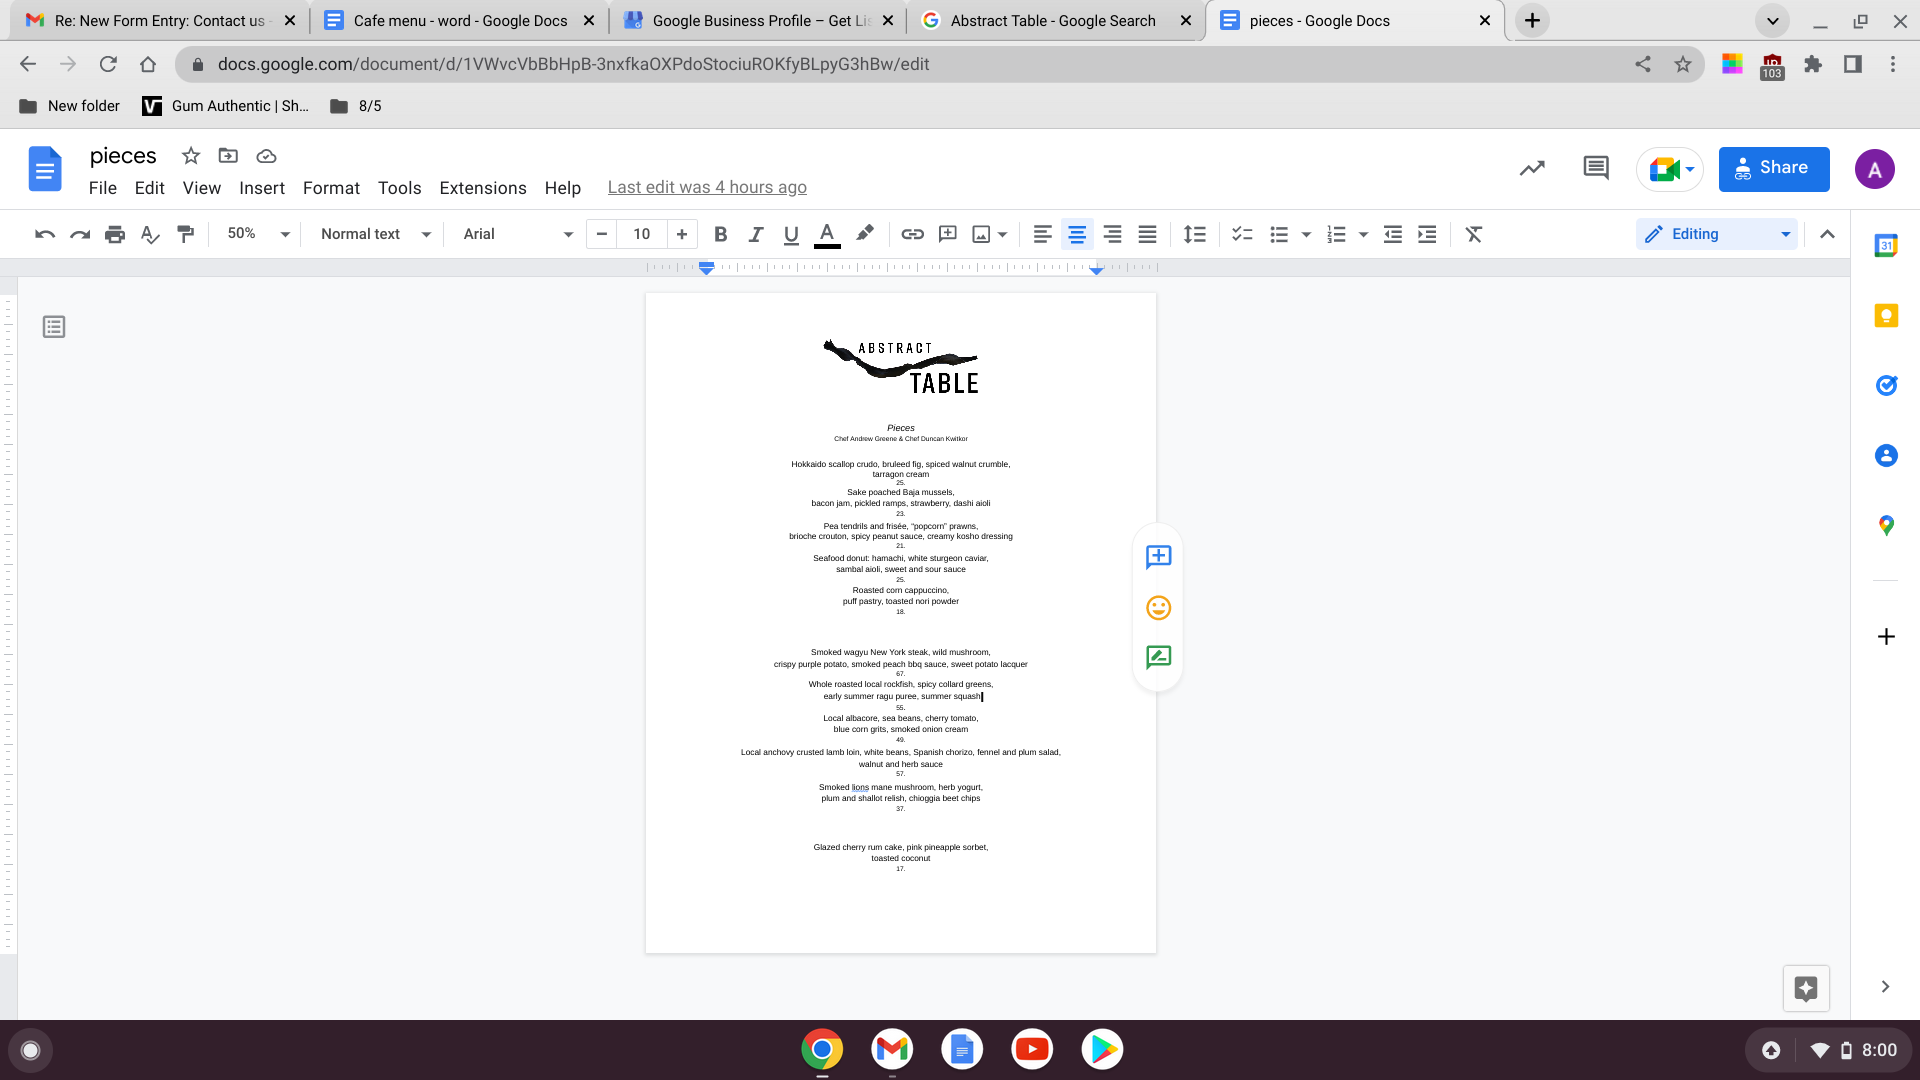
Task: Click the Paint format roller icon
Action: [x=185, y=234]
